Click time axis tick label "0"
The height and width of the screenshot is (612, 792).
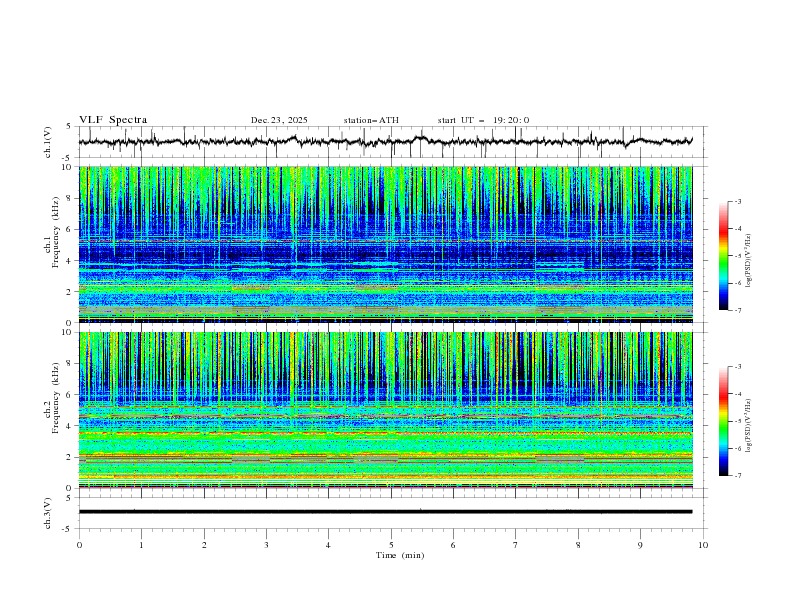pos(79,545)
